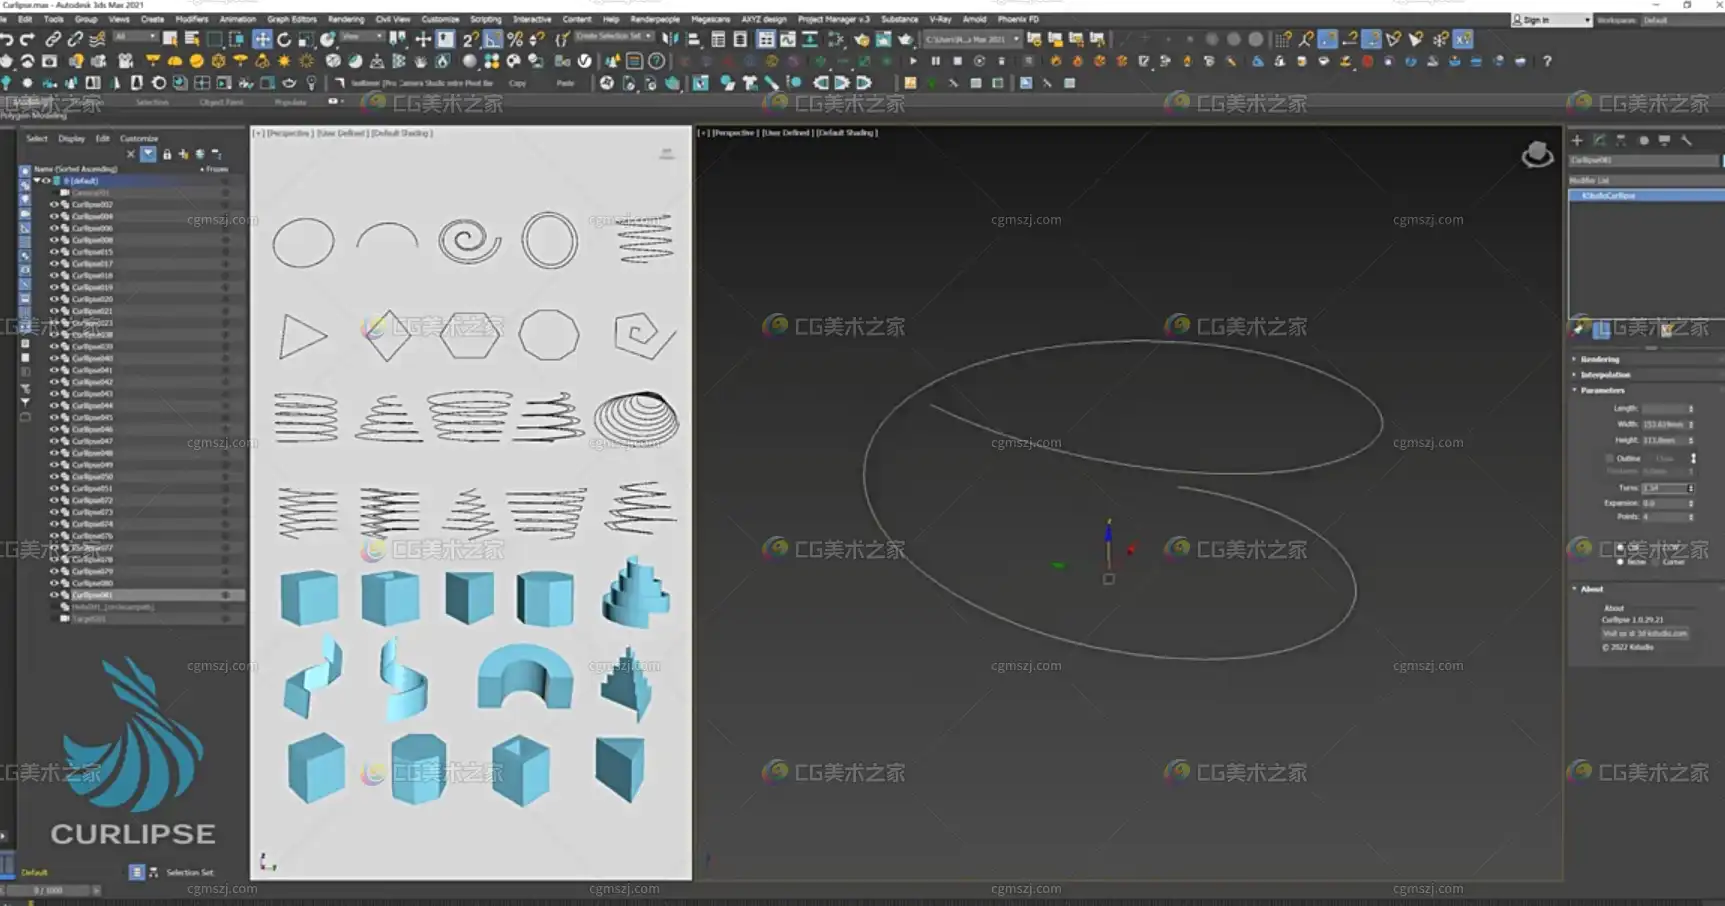Activate the Select and Rotate tool
This screenshot has height=906, width=1725.
click(x=284, y=39)
